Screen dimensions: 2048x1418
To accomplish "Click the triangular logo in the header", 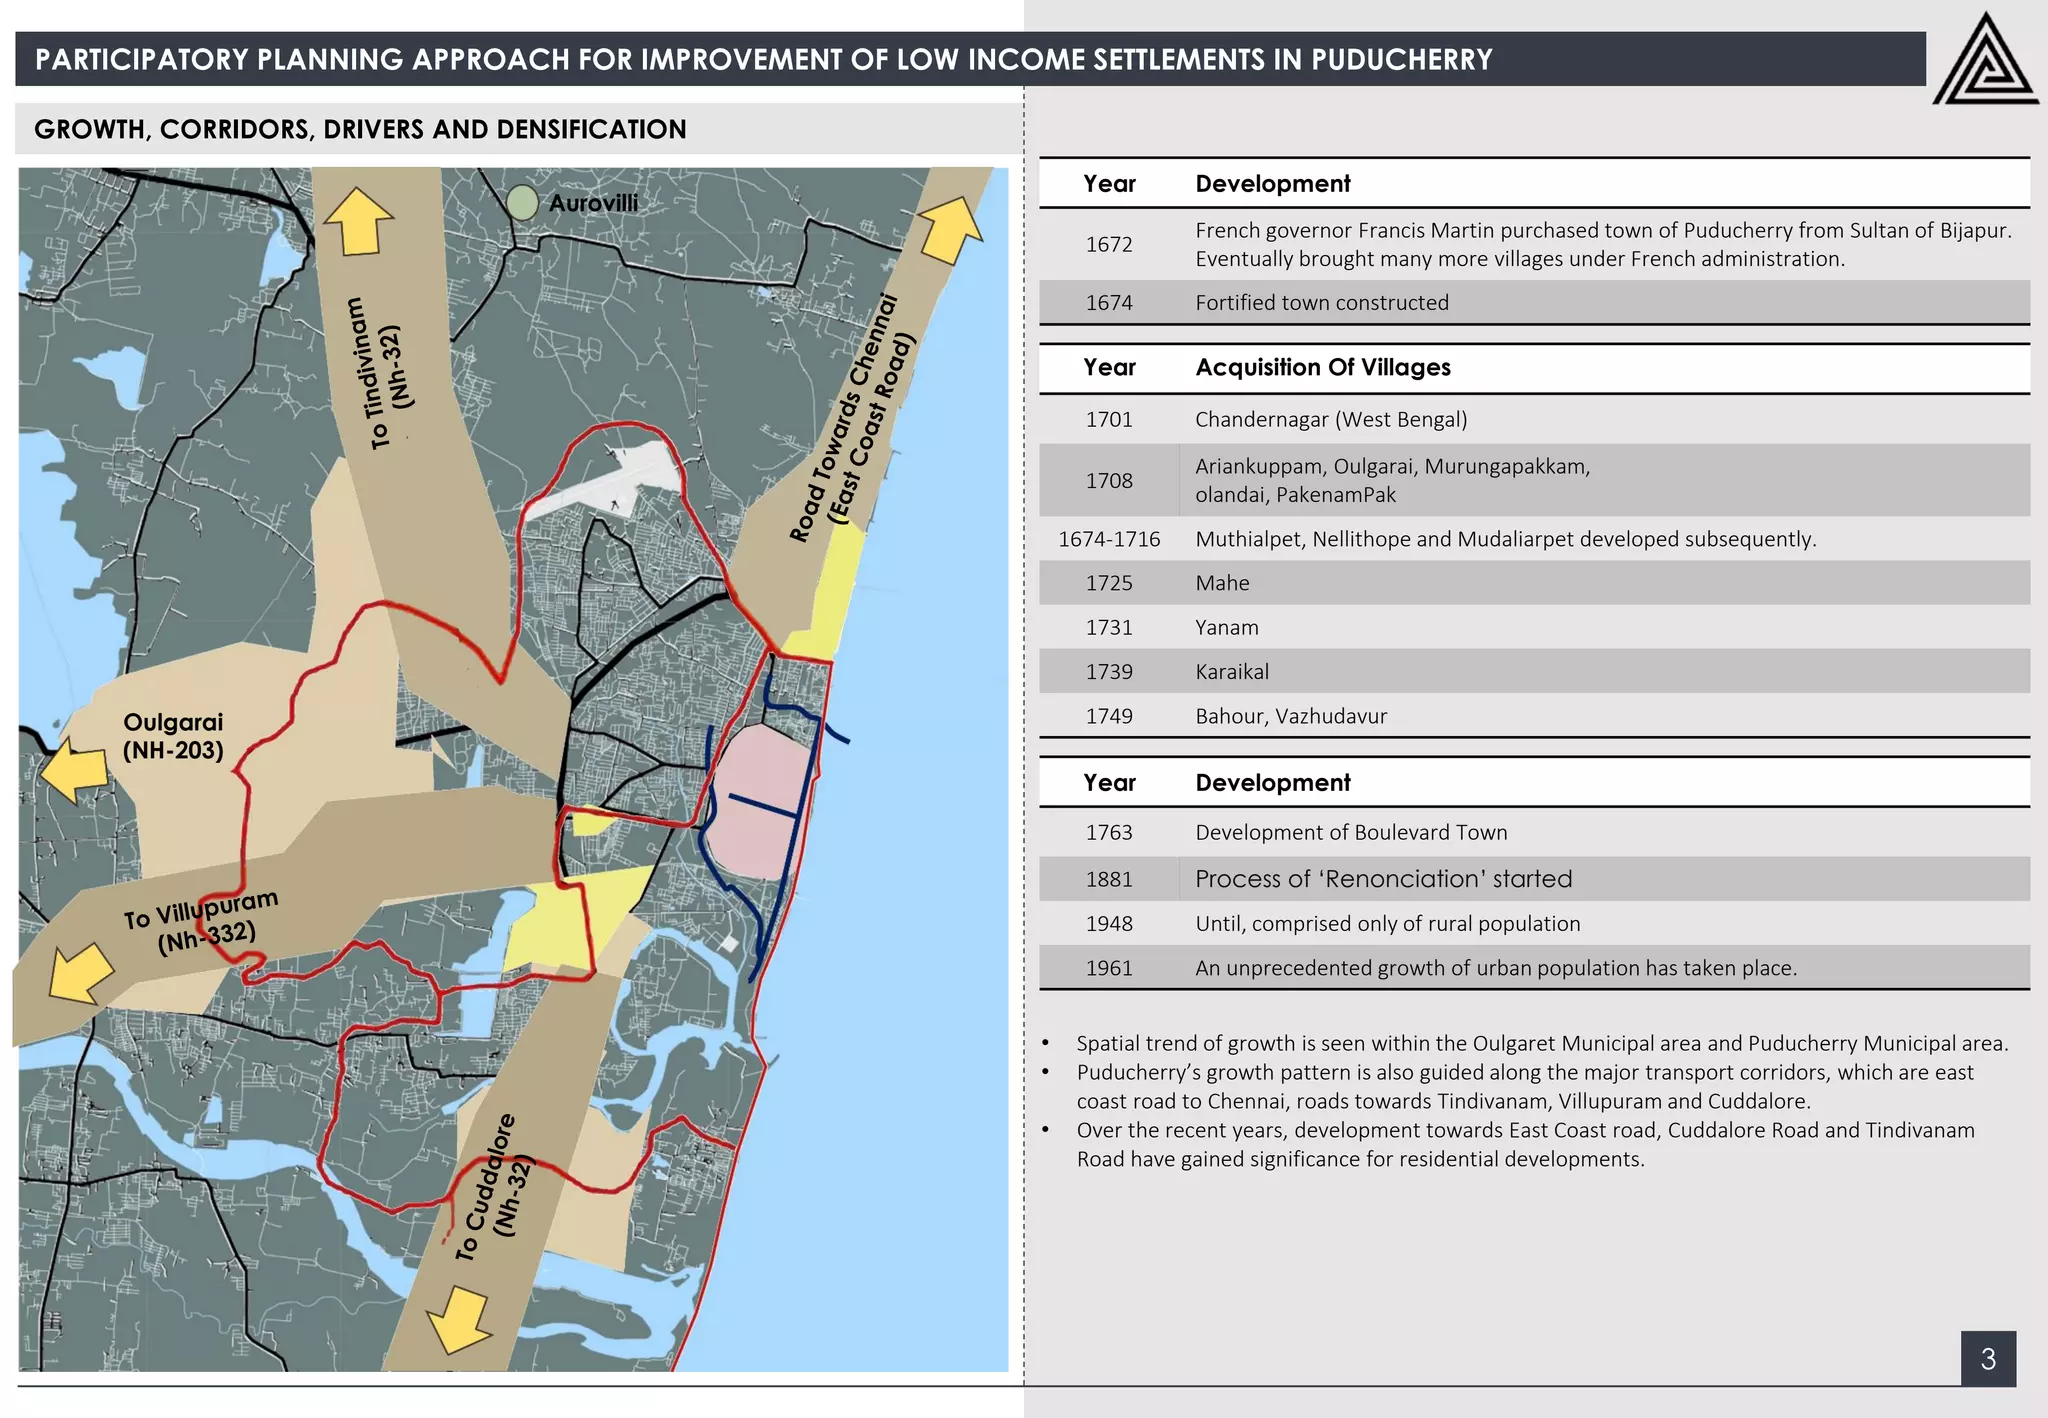I will point(1985,59).
